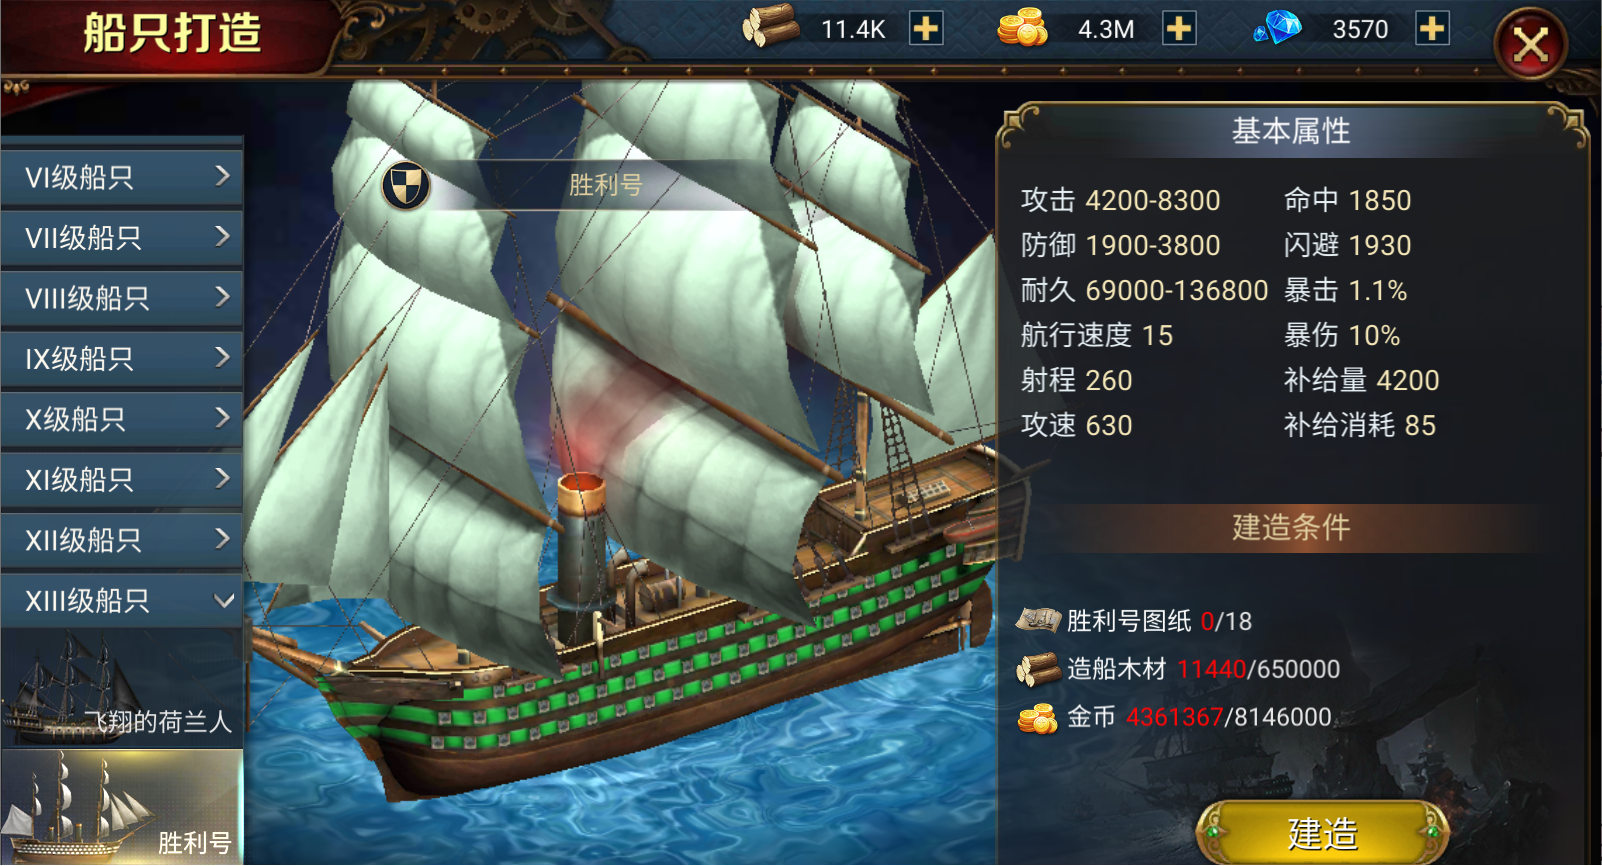Select the 飞翔的荷兰人 ship thumbnail
Image resolution: width=1602 pixels, height=866 pixels.
click(122, 689)
